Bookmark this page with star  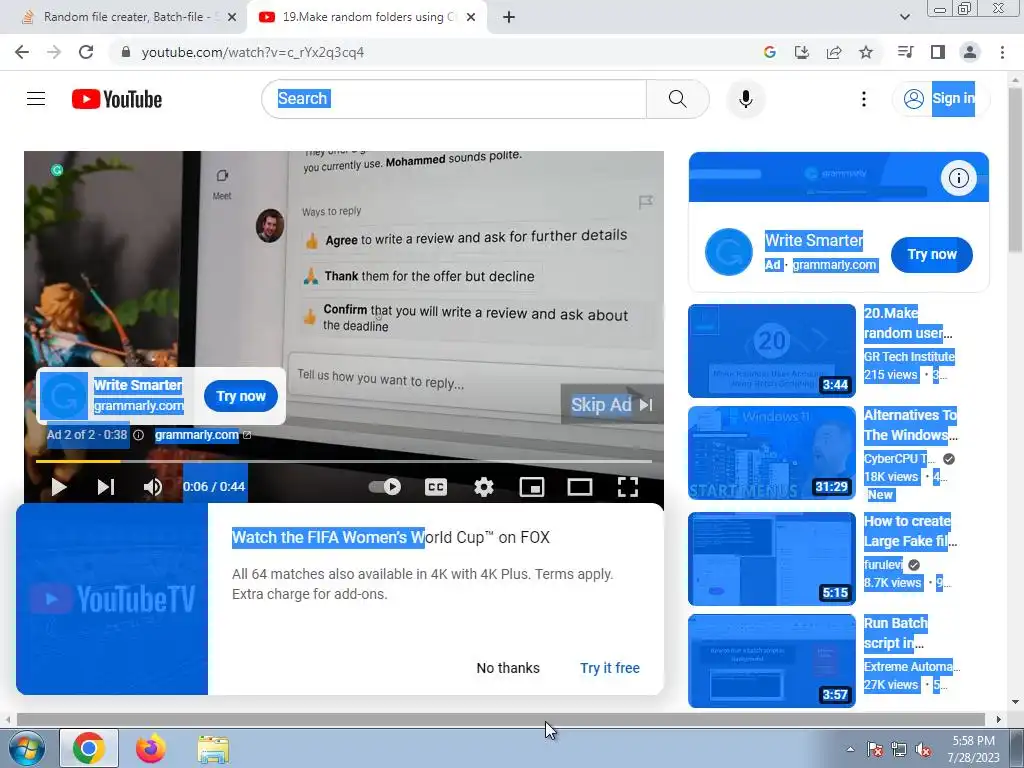pos(866,52)
